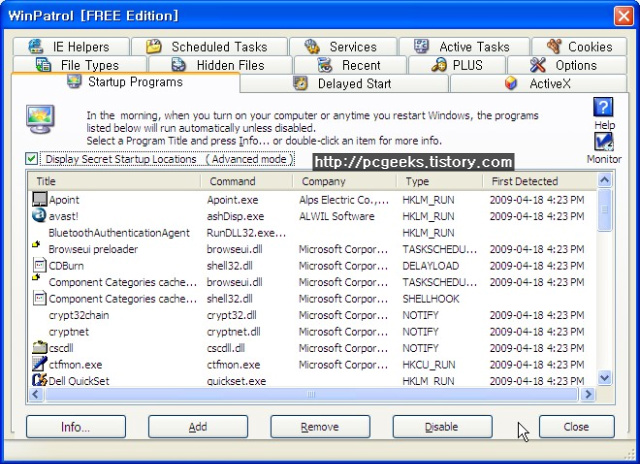Click the vertical scrollbar up arrow
This screenshot has height=464, width=640.
pyautogui.click(x=604, y=180)
